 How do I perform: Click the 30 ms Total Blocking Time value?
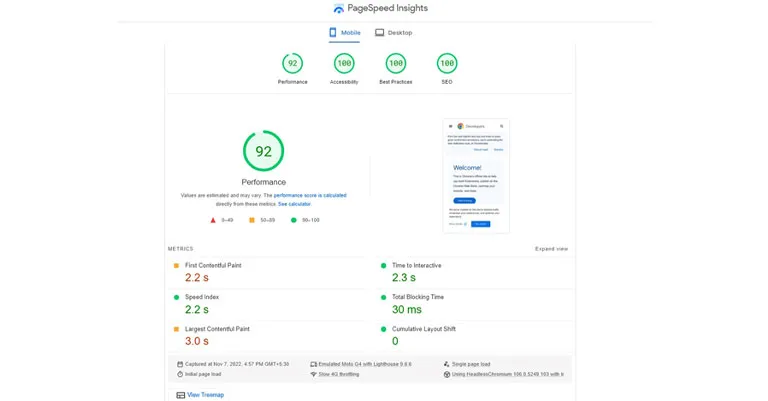(x=407, y=309)
